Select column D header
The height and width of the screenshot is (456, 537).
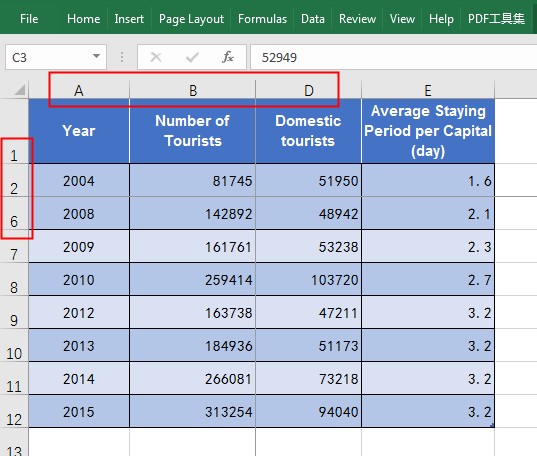click(308, 90)
